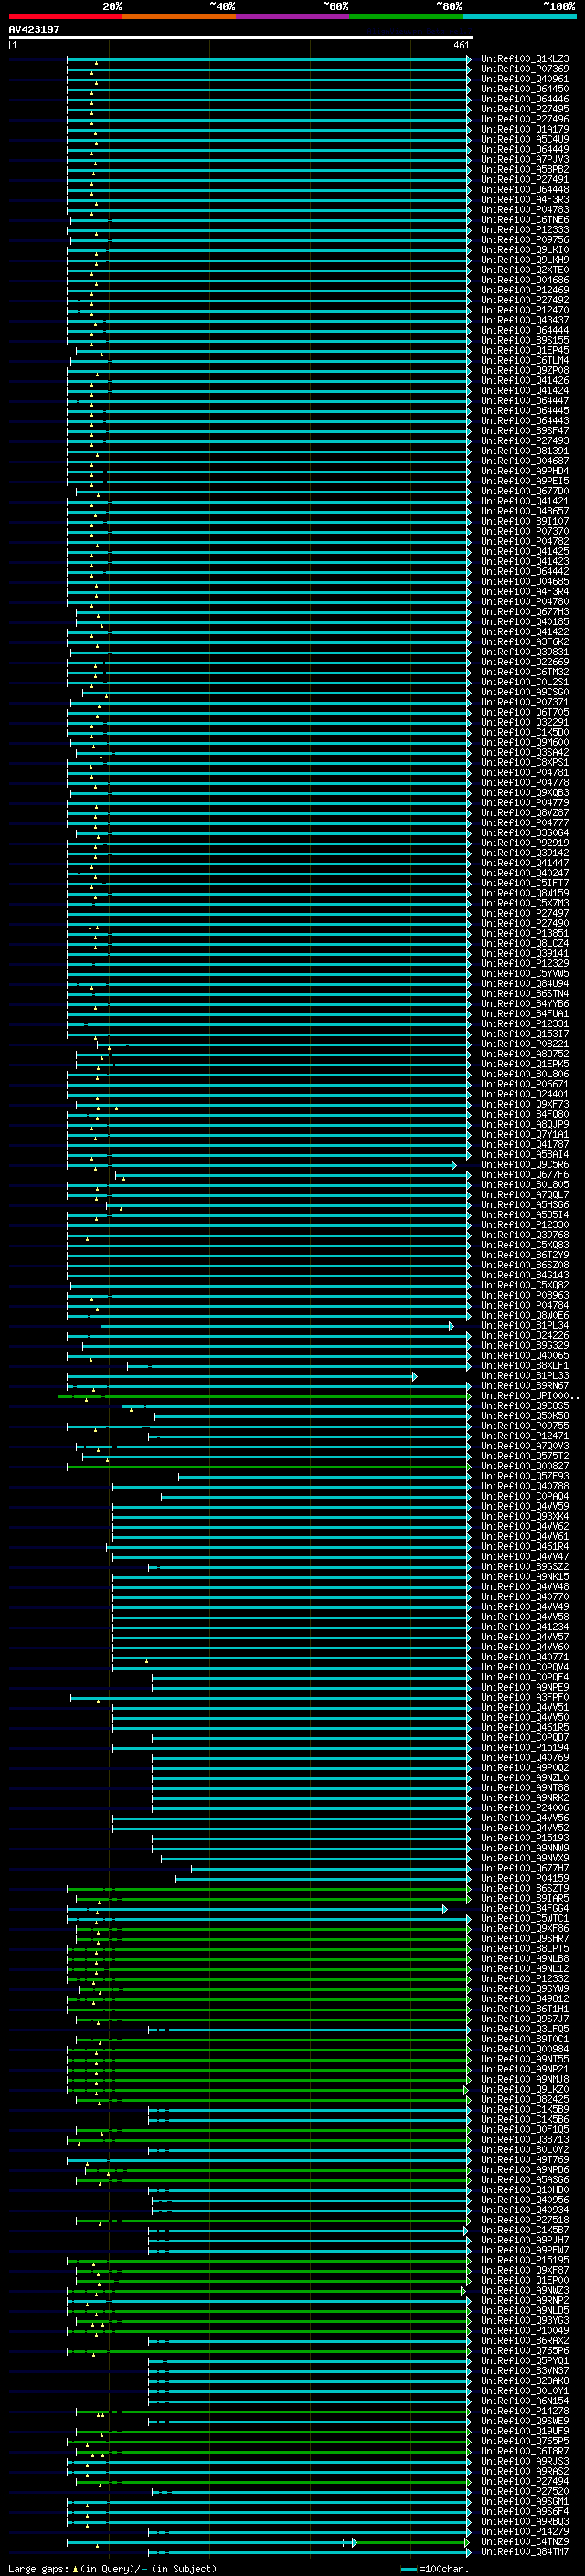
Task: Select hit label UniRef100_Q41426
Action: [524, 381]
